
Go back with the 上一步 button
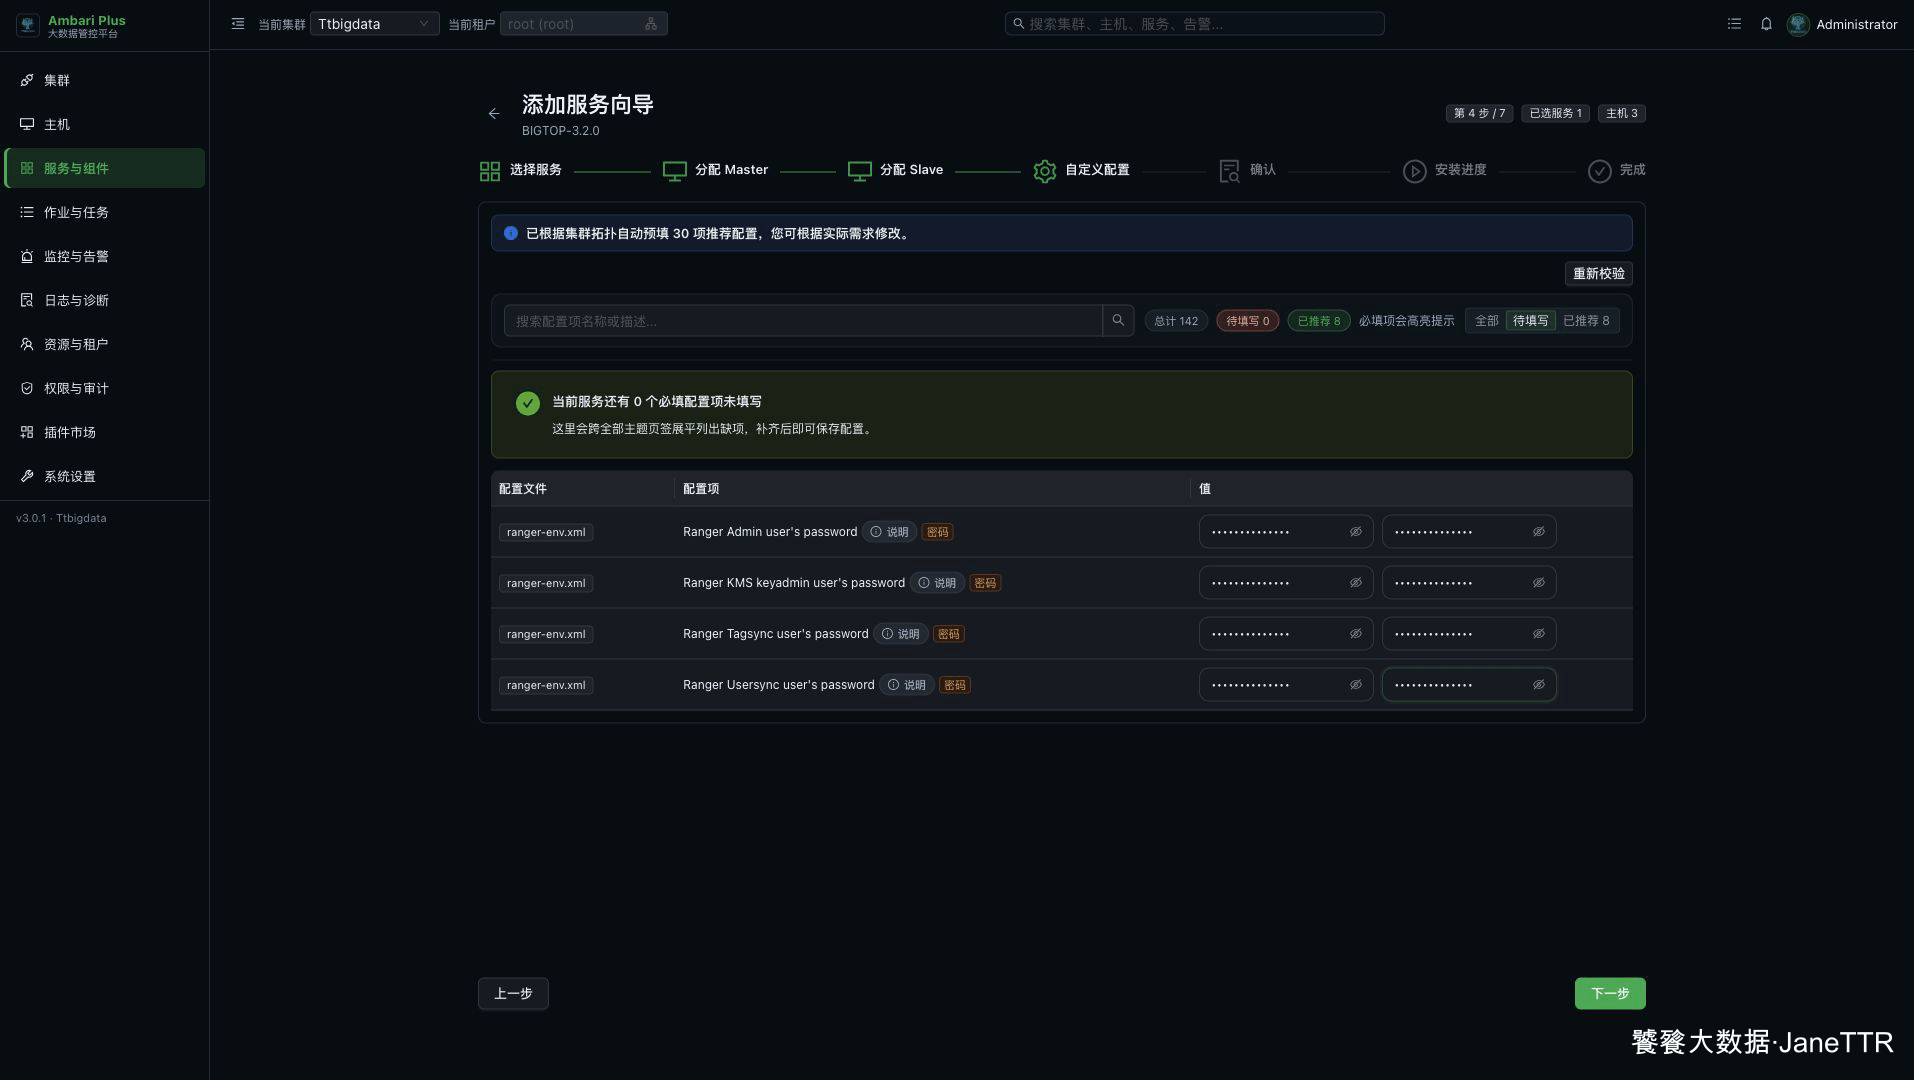pyautogui.click(x=513, y=994)
